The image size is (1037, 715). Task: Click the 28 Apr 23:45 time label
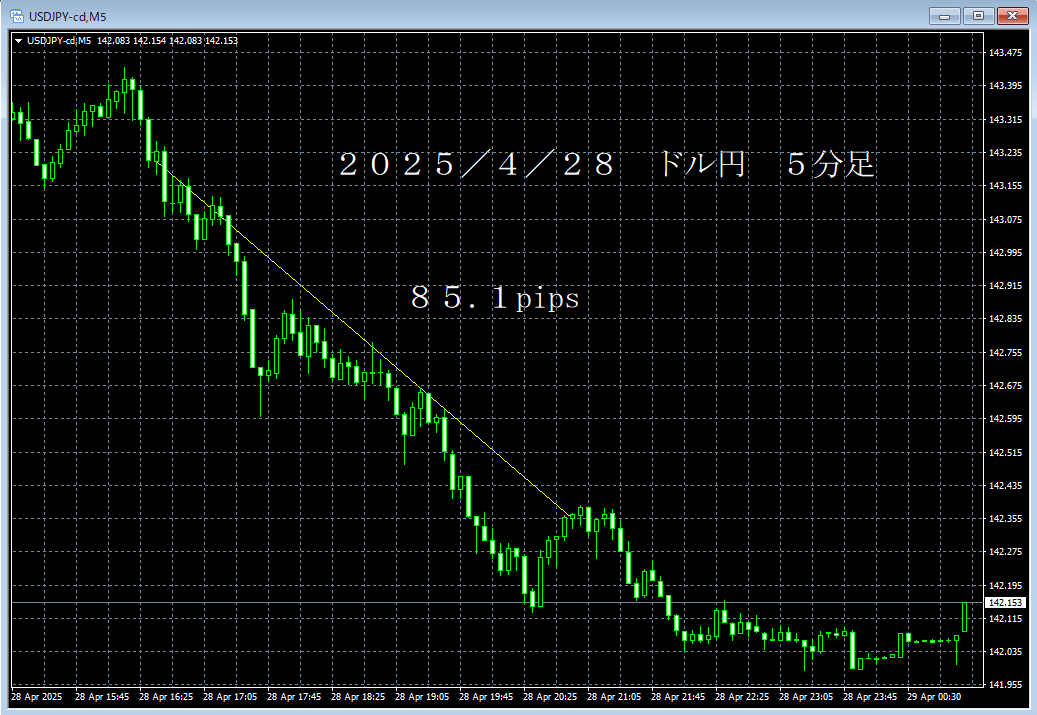[x=870, y=696]
